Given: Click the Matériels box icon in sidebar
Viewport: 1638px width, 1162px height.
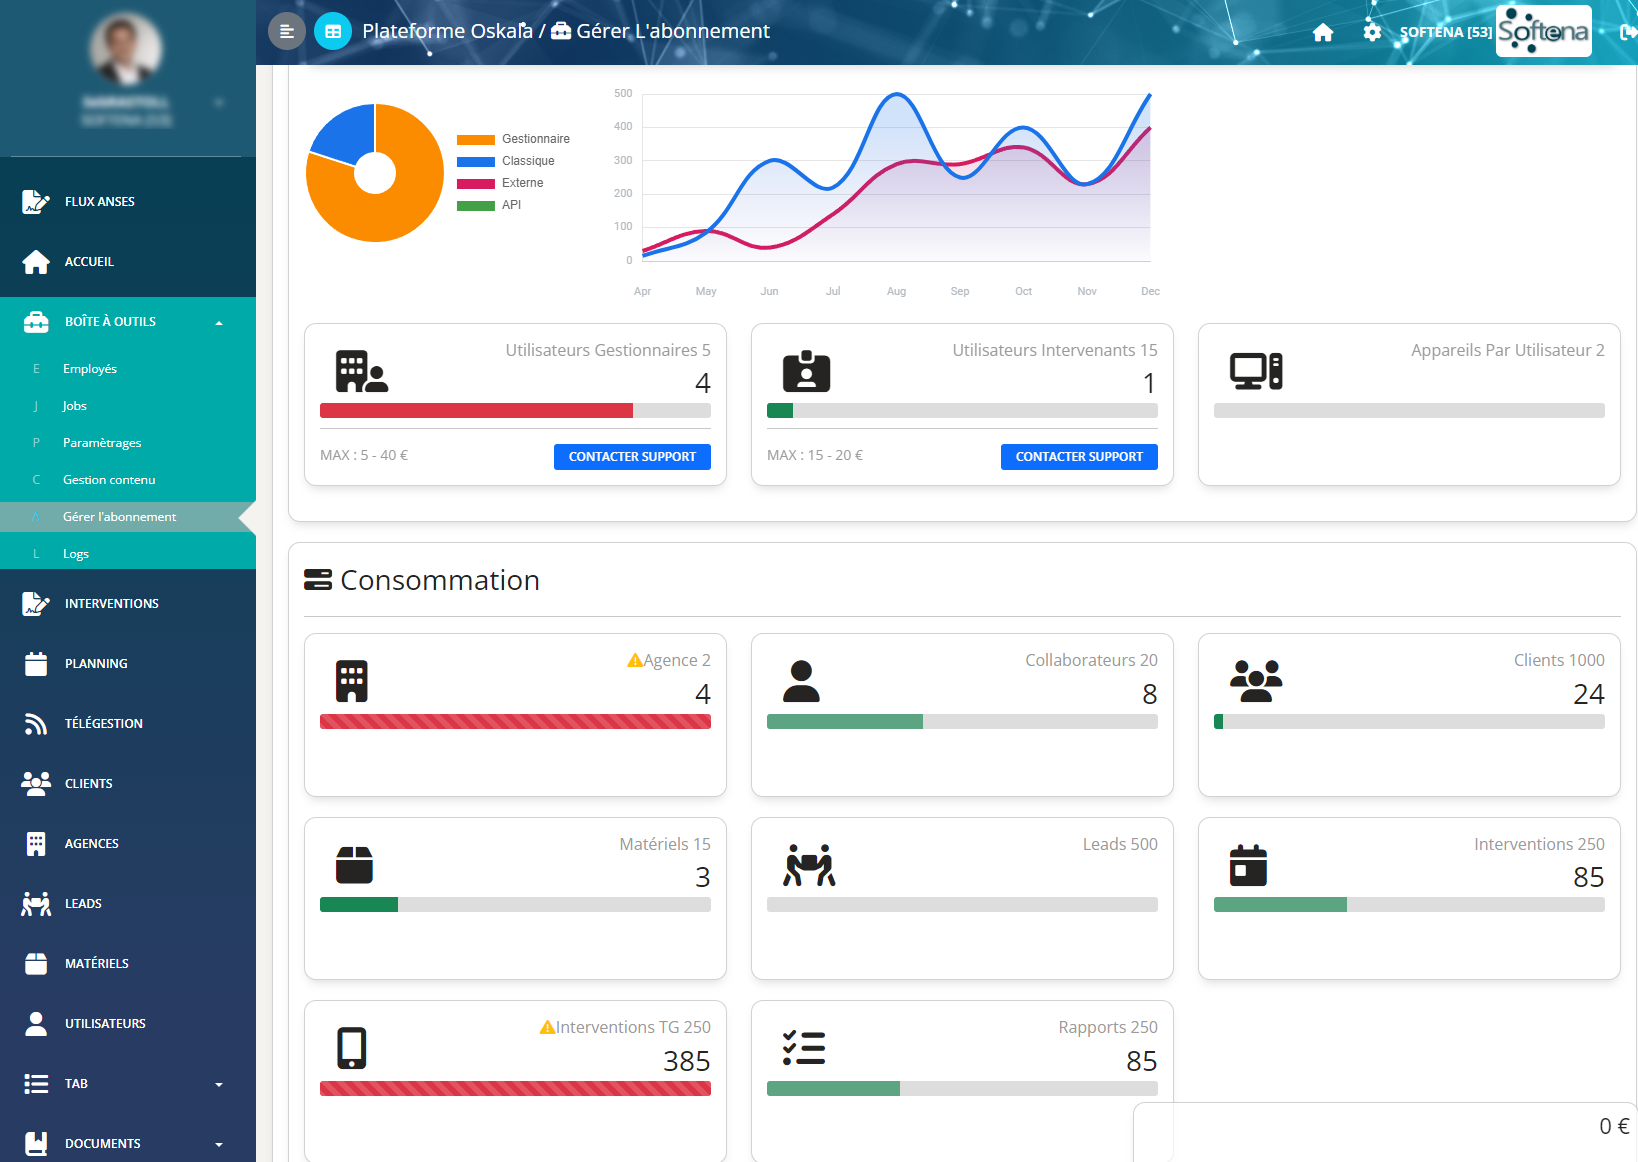Looking at the screenshot, I should (x=36, y=964).
